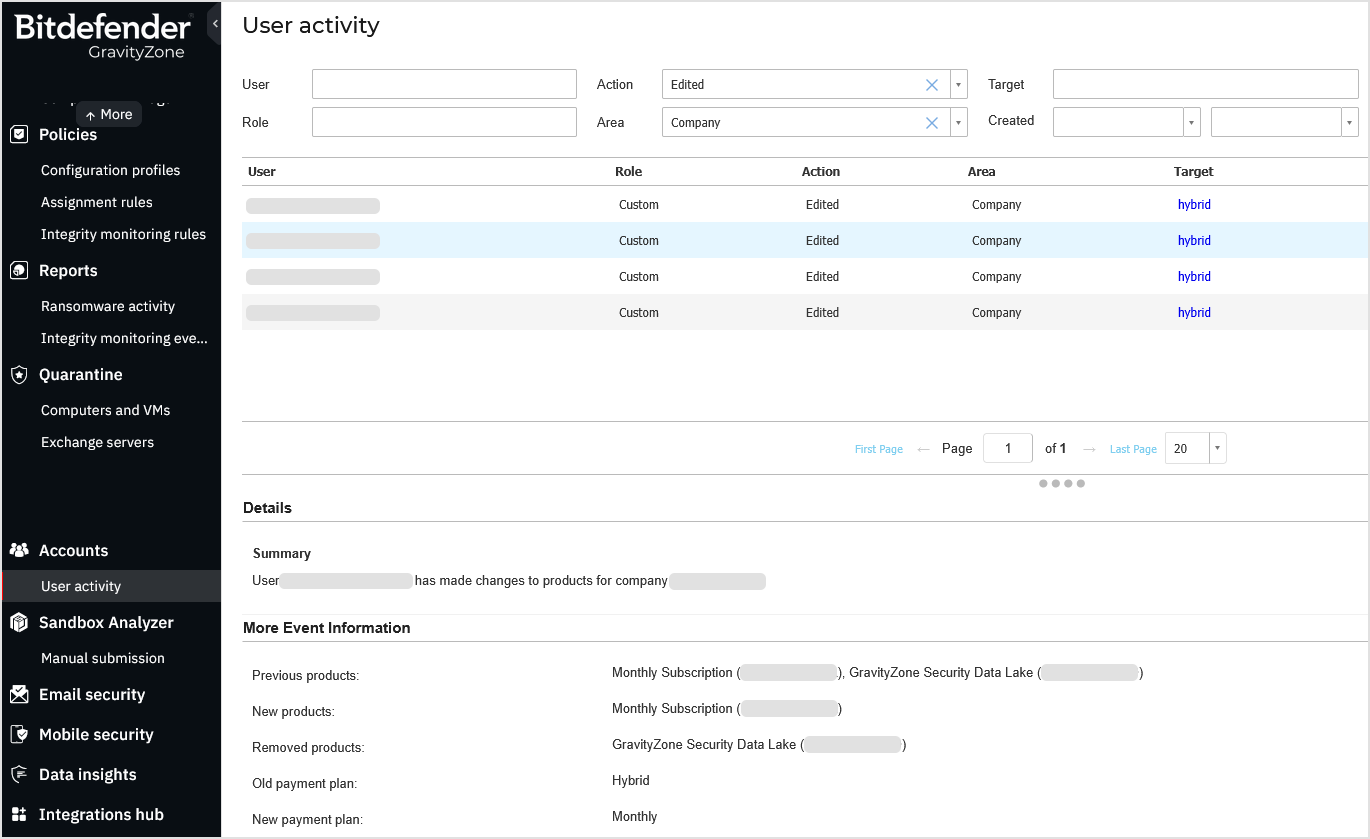Viewport: 1370px width, 839px height.
Task: Remove the Company area filter
Action: [x=931, y=122]
